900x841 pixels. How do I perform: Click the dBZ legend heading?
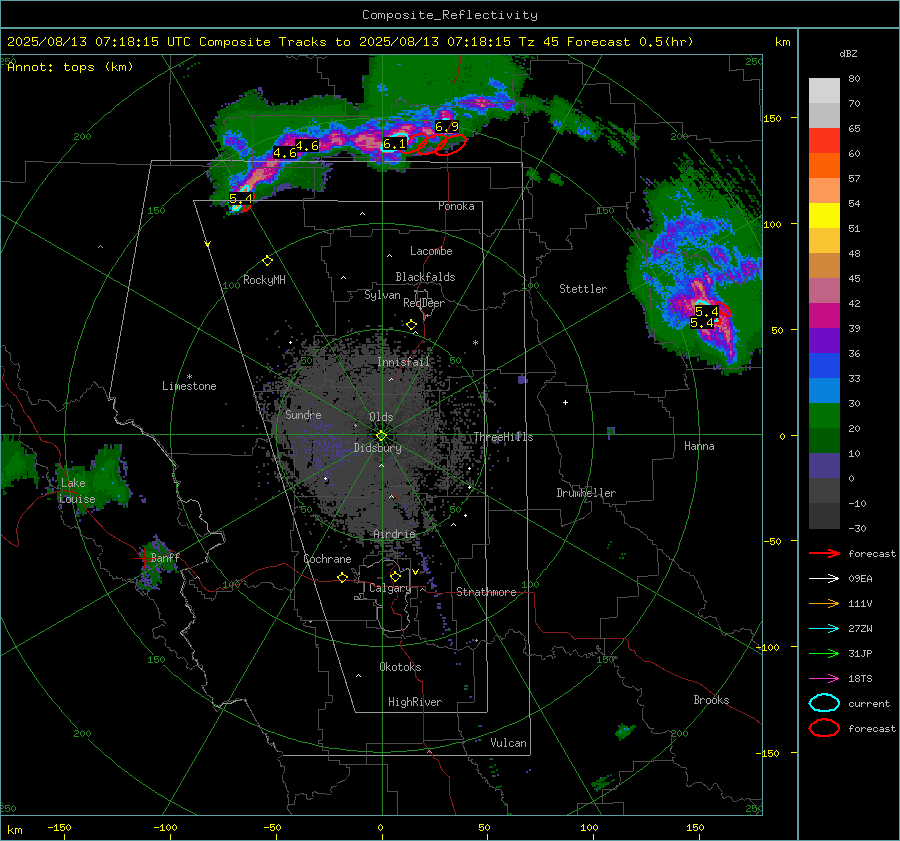point(848,54)
